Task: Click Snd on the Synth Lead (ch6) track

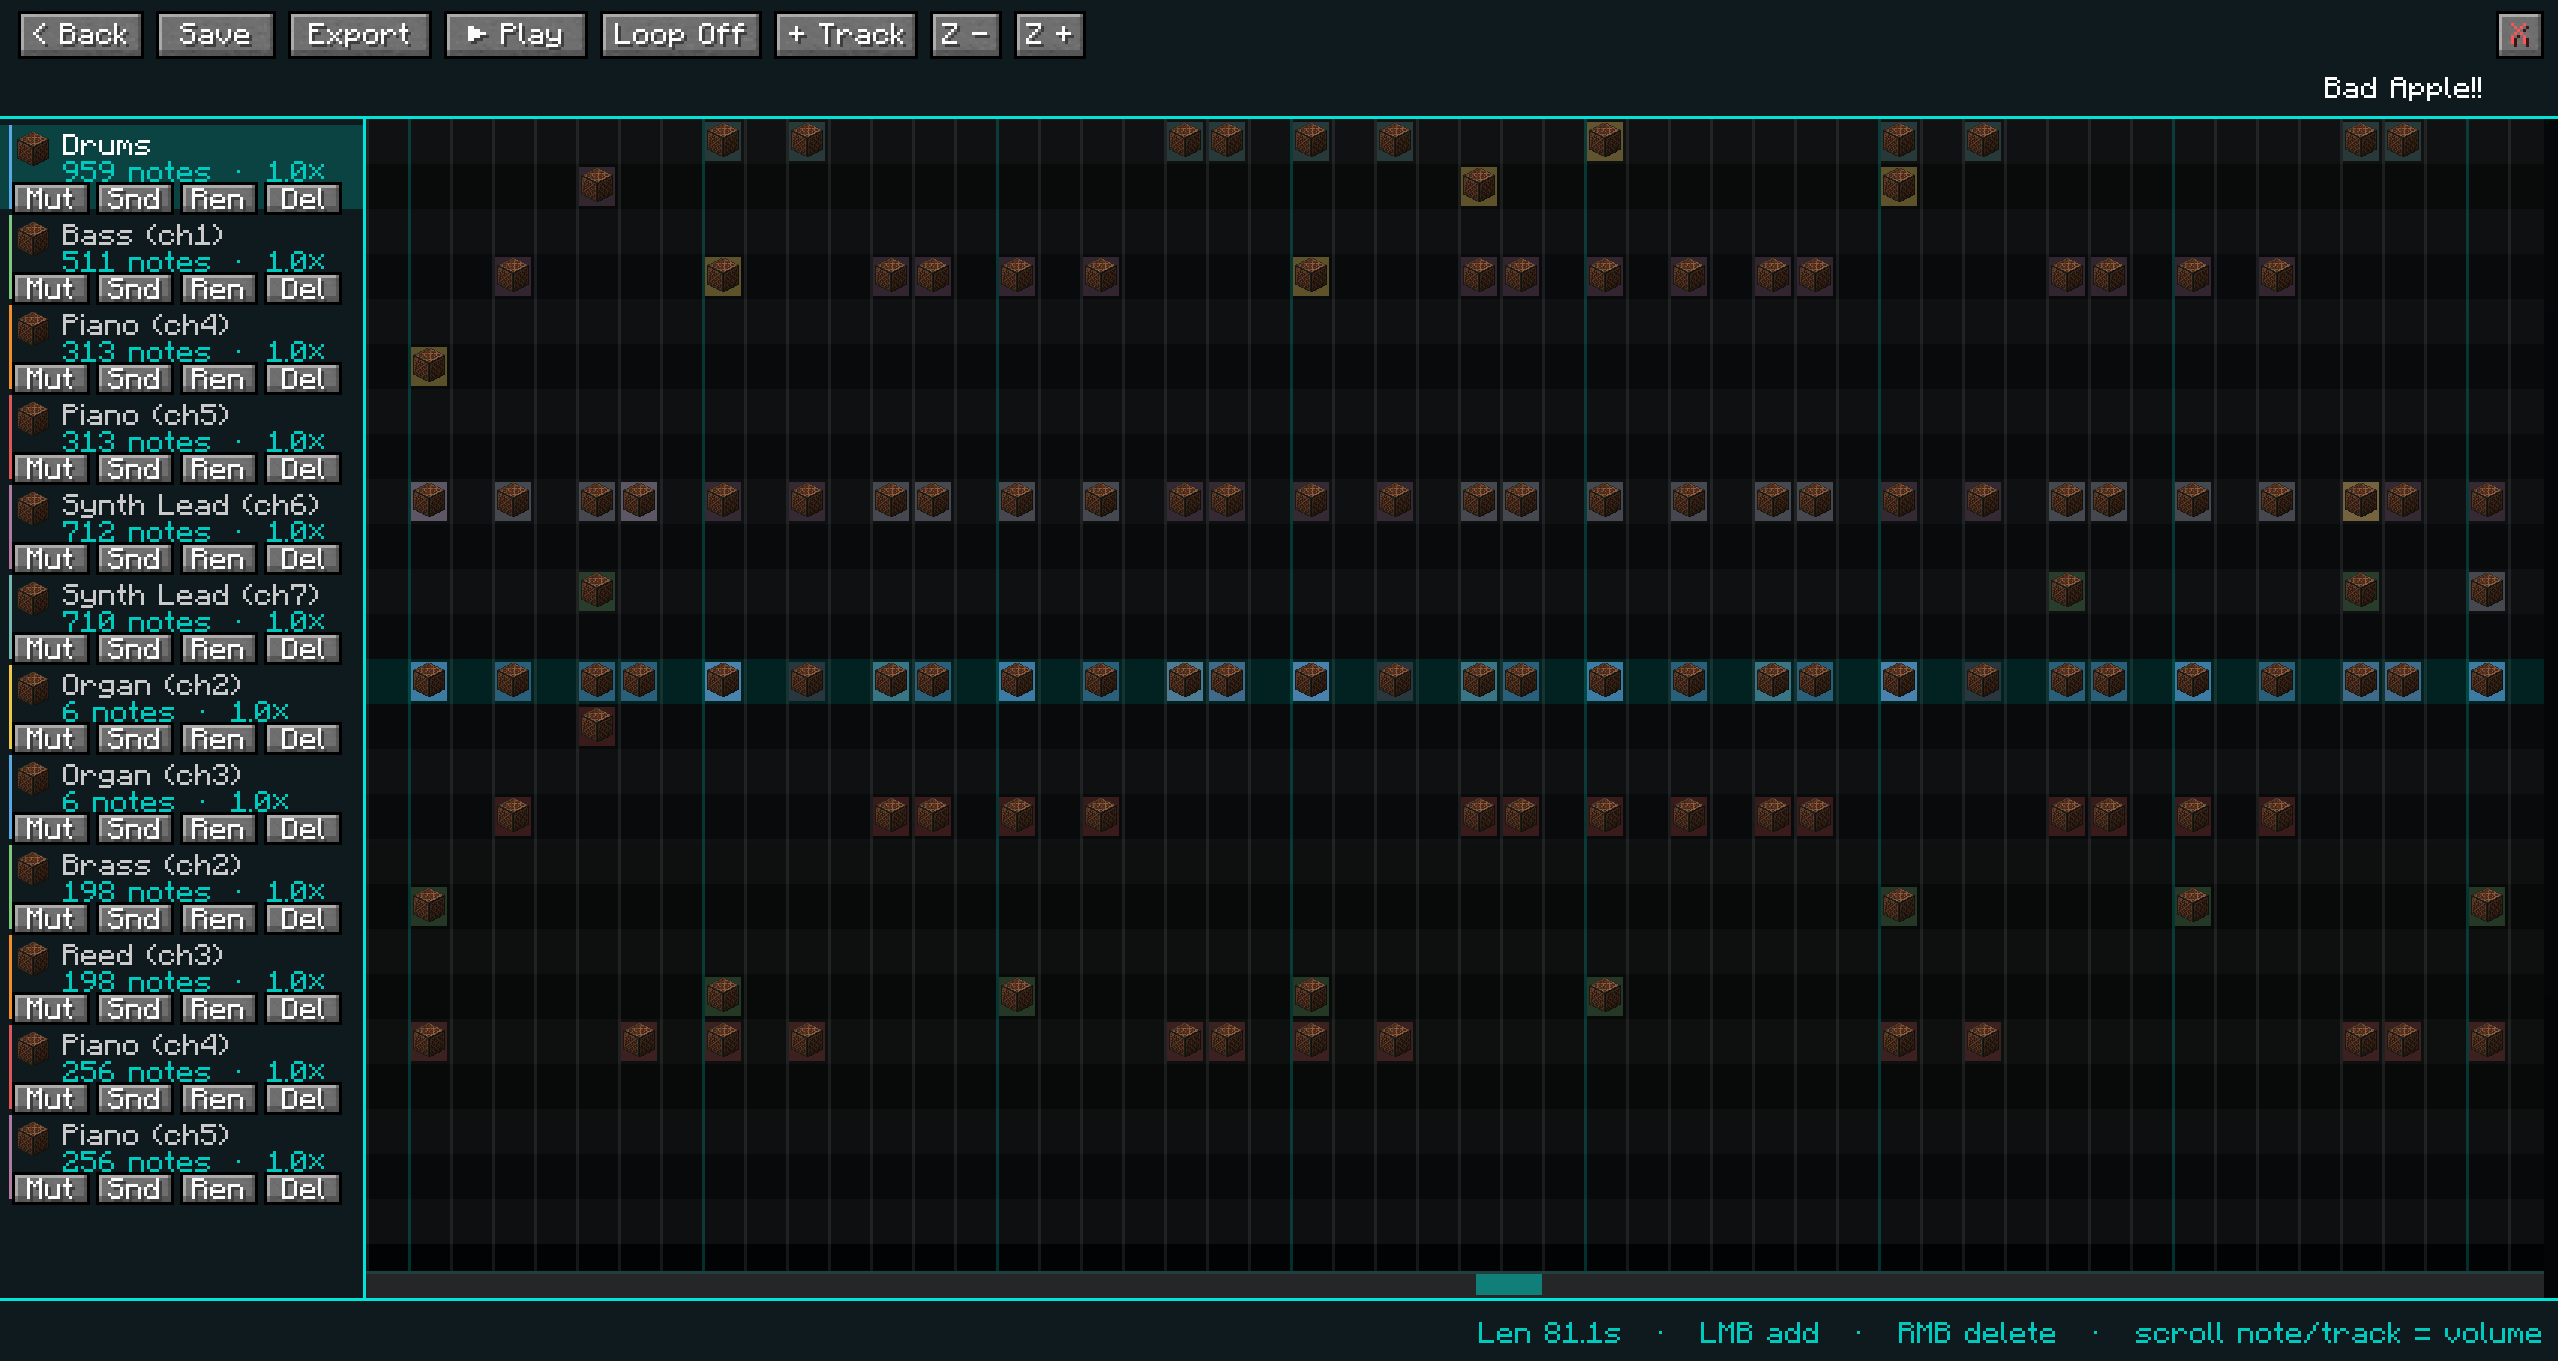Action: click(x=134, y=559)
